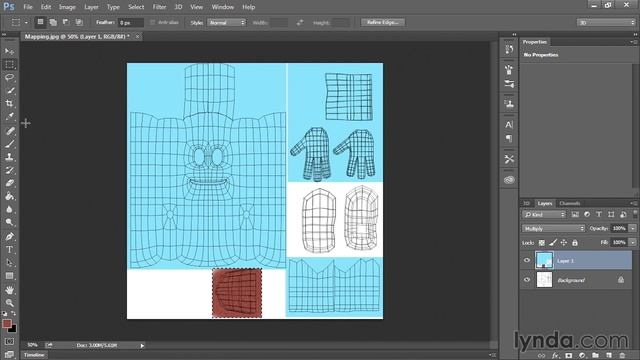Viewport: 640px width, 360px height.
Task: Select the Blur tool
Action: point(9,209)
